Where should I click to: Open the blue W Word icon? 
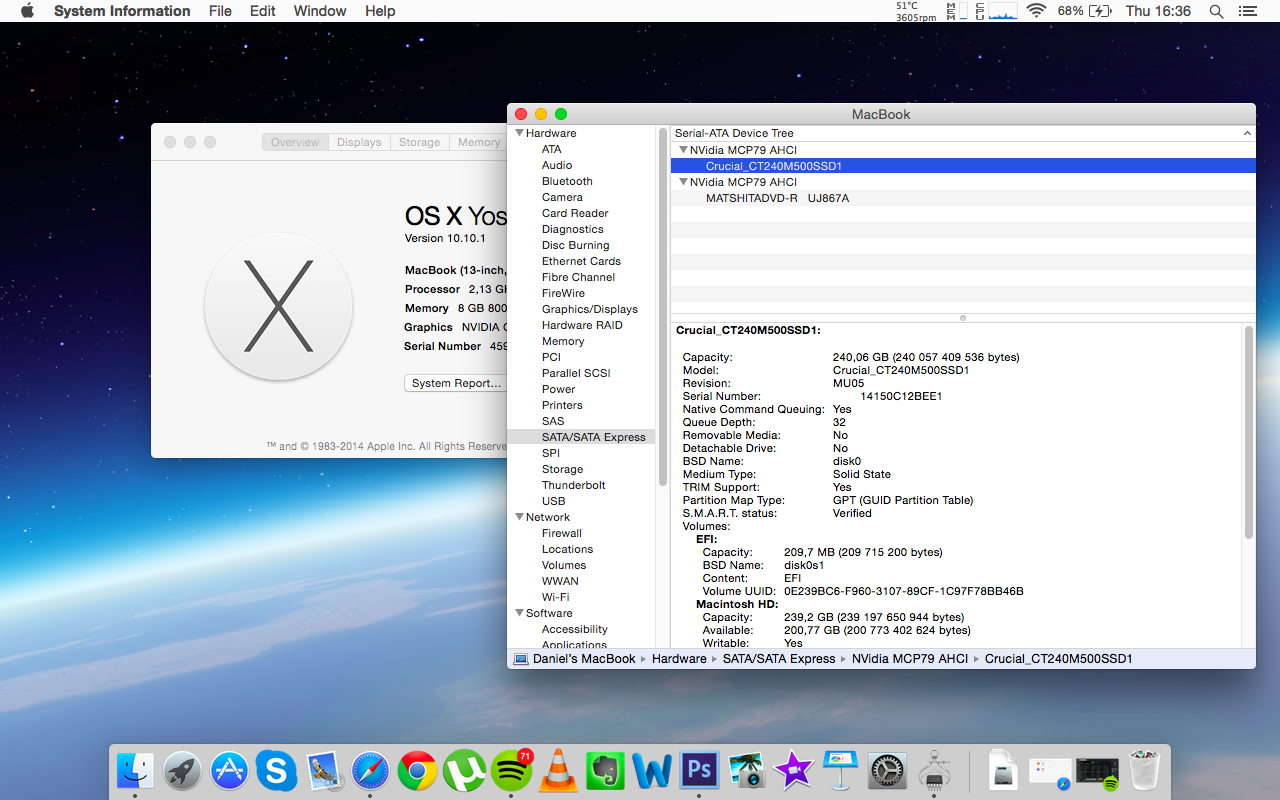click(652, 770)
